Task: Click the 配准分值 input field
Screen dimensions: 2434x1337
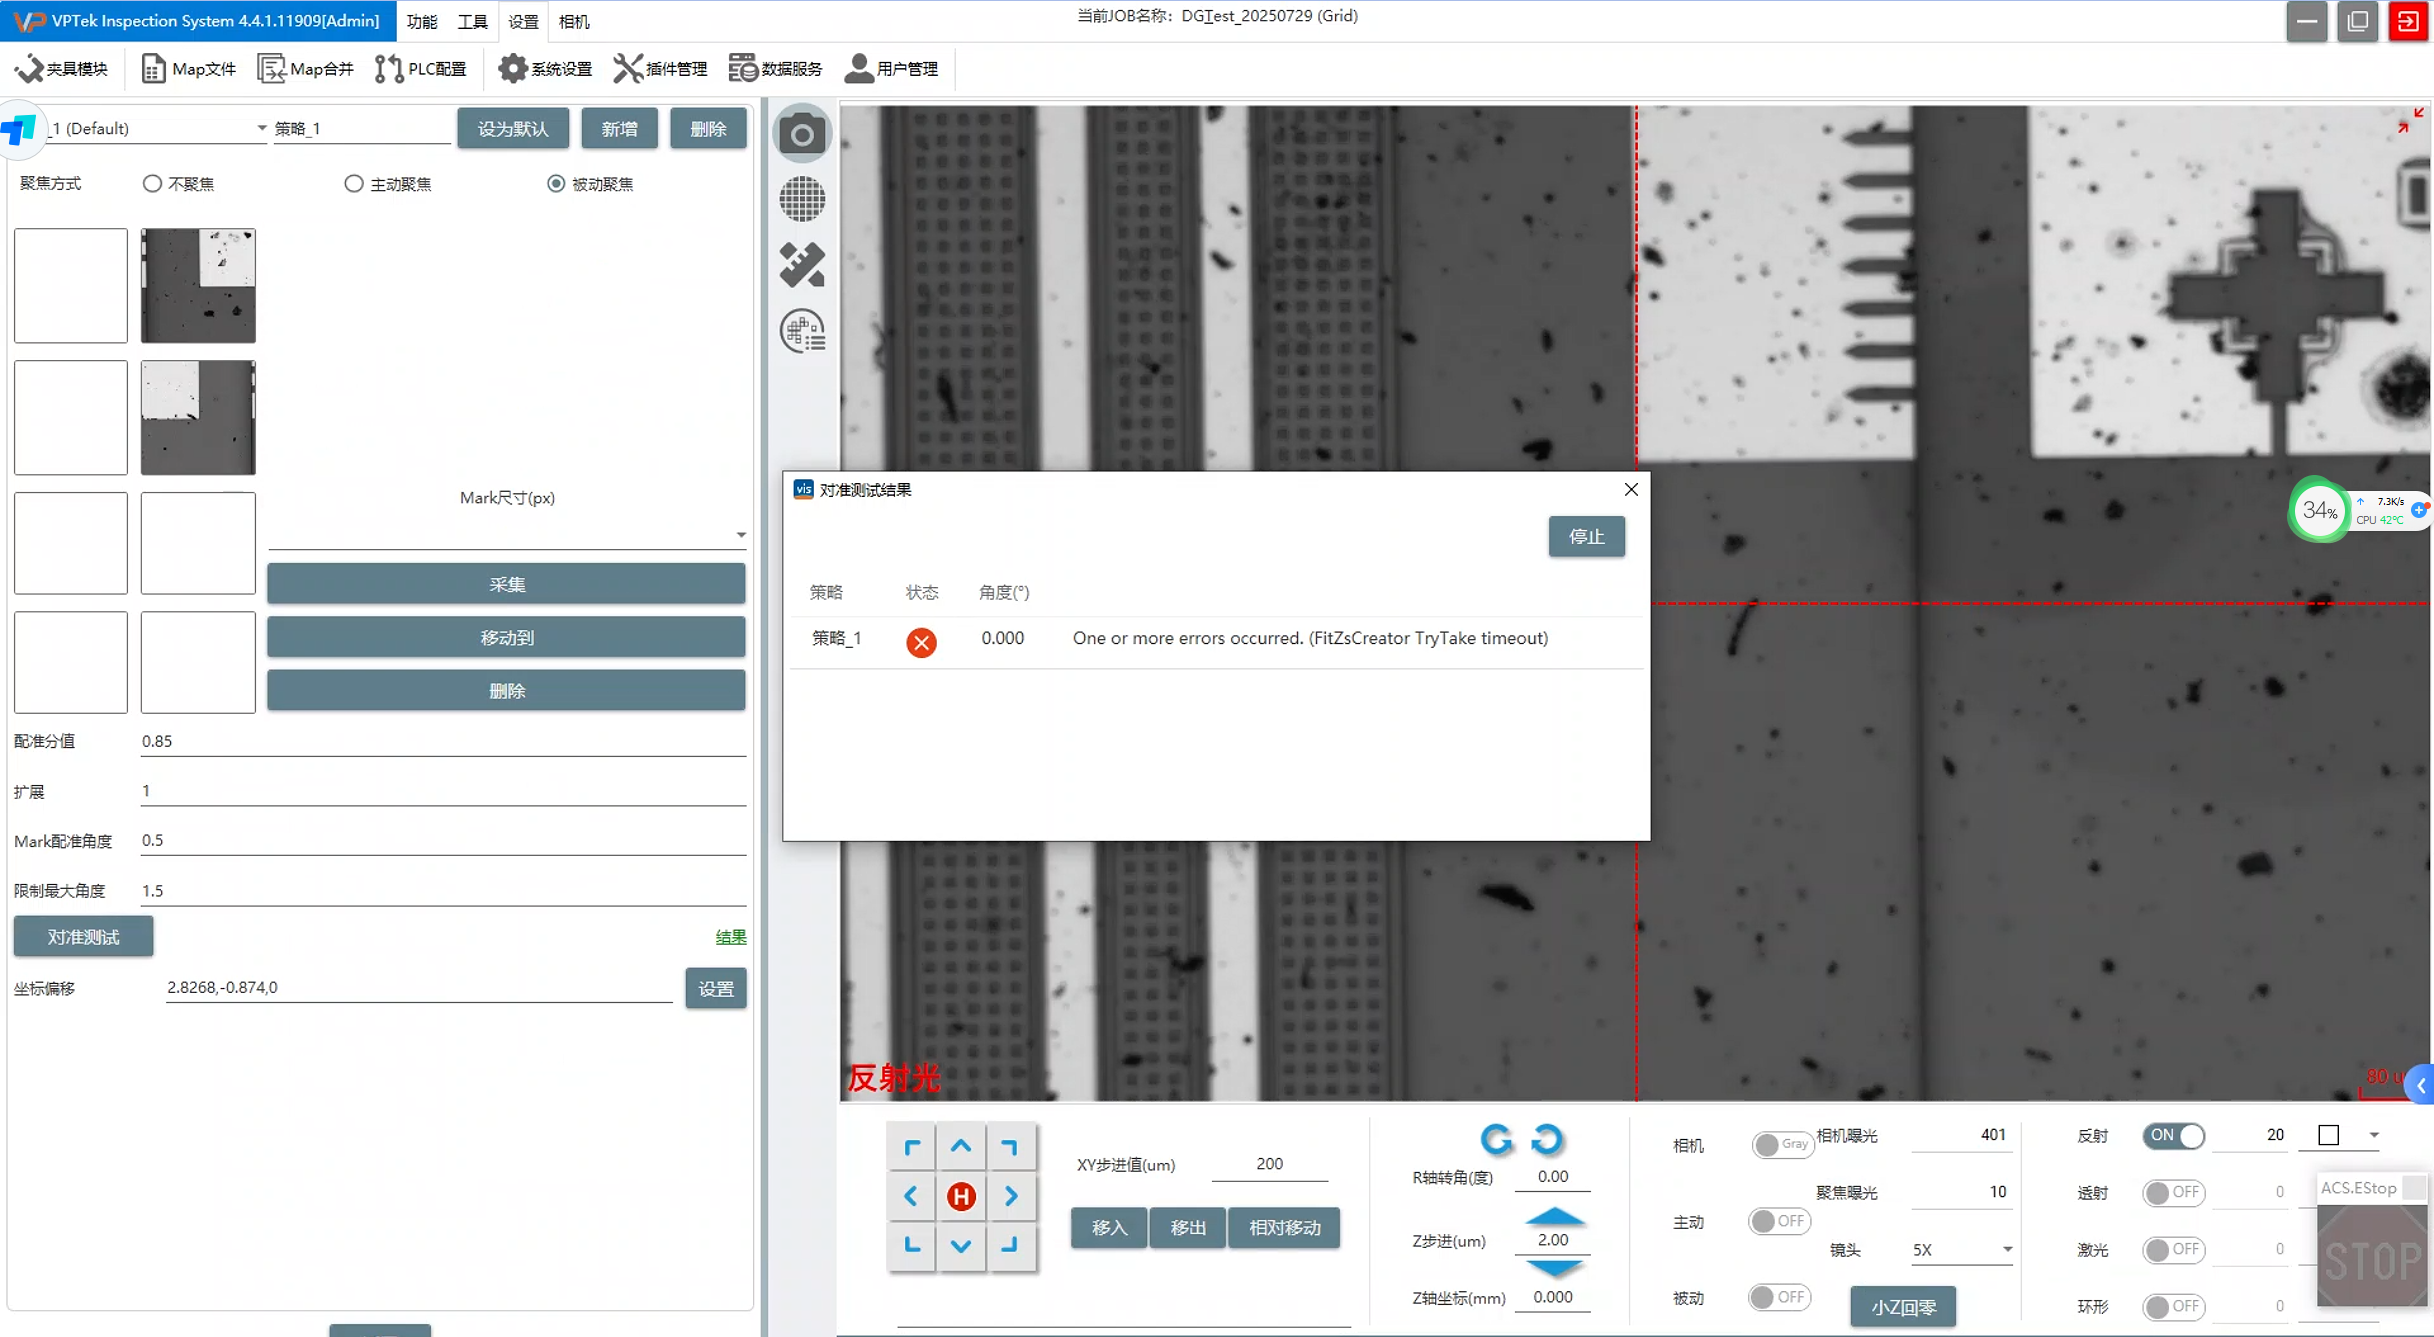Action: coord(442,741)
